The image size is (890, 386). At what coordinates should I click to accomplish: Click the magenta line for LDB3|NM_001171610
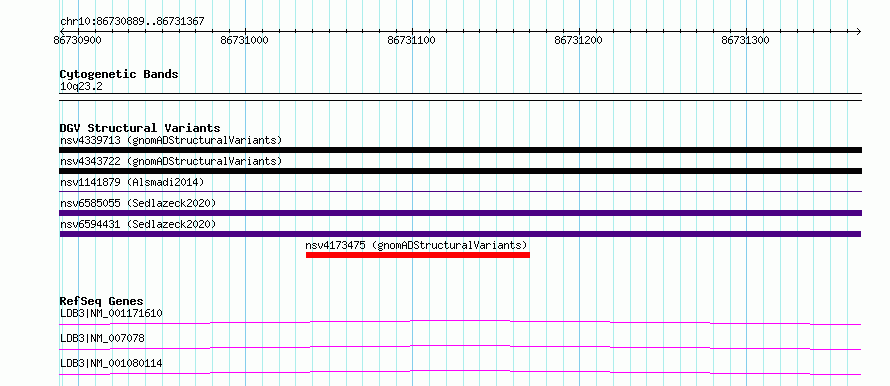point(460,322)
